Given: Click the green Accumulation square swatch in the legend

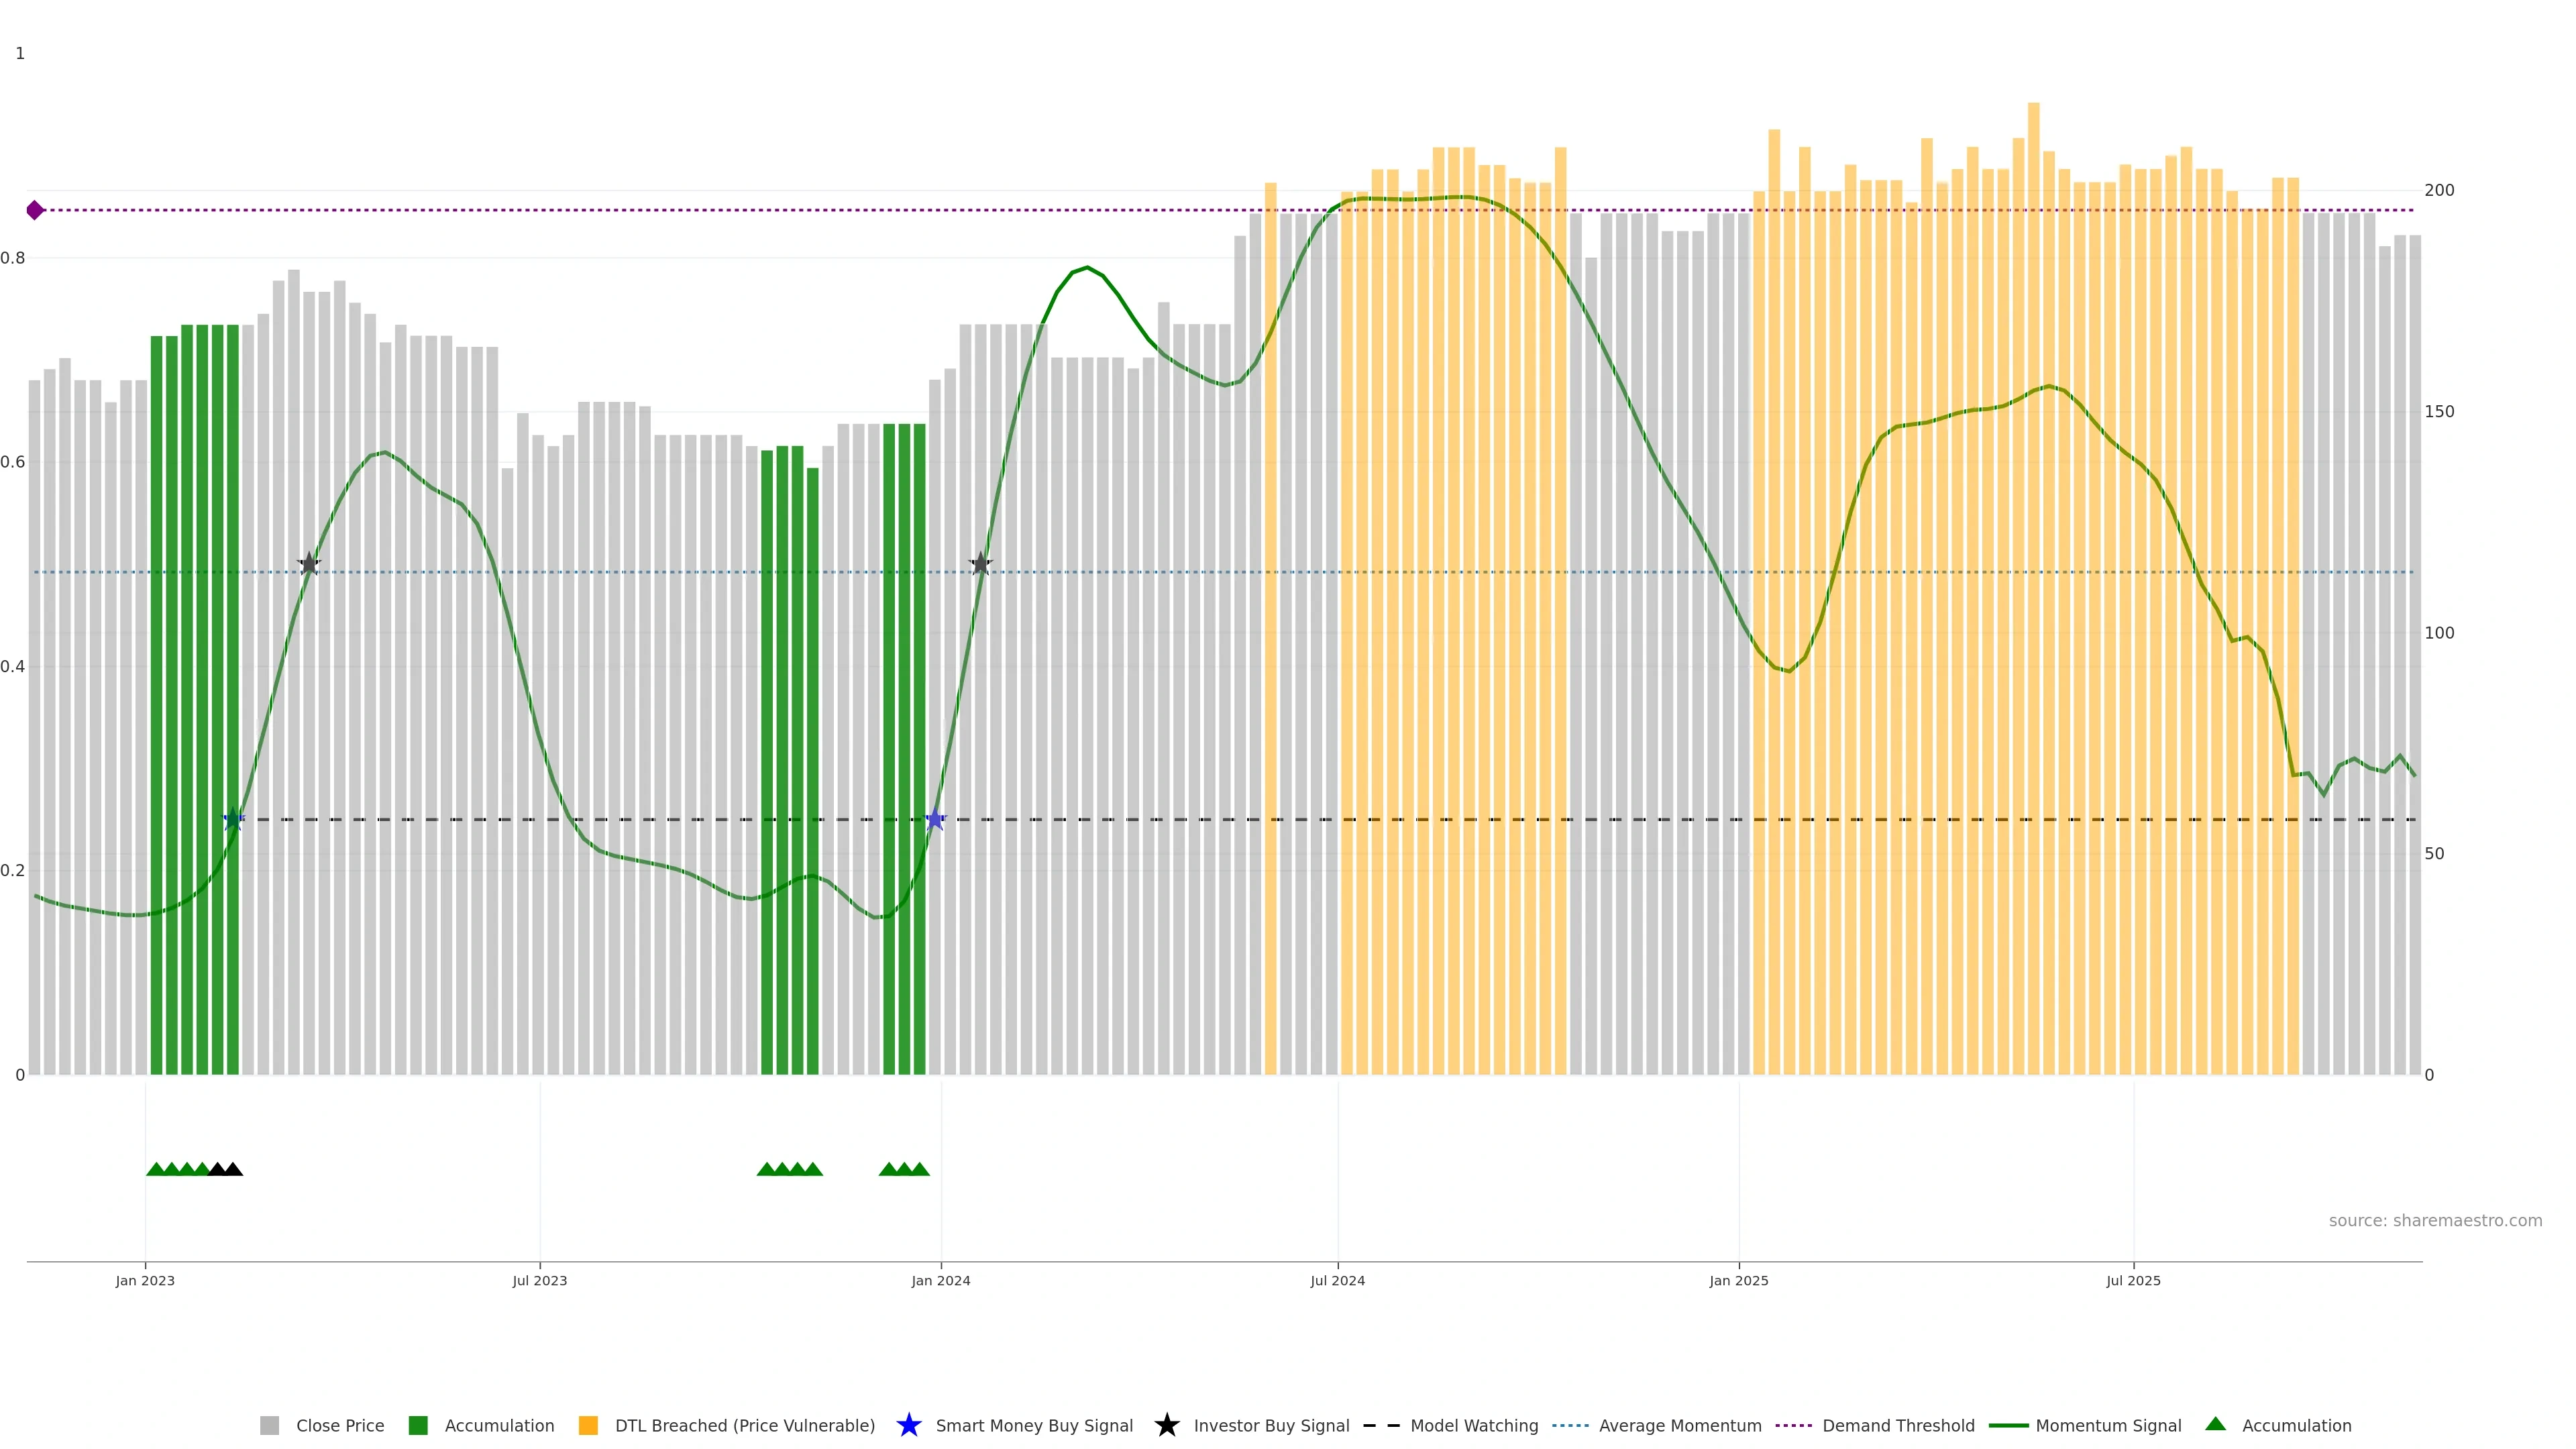Looking at the screenshot, I should coord(418,1425).
